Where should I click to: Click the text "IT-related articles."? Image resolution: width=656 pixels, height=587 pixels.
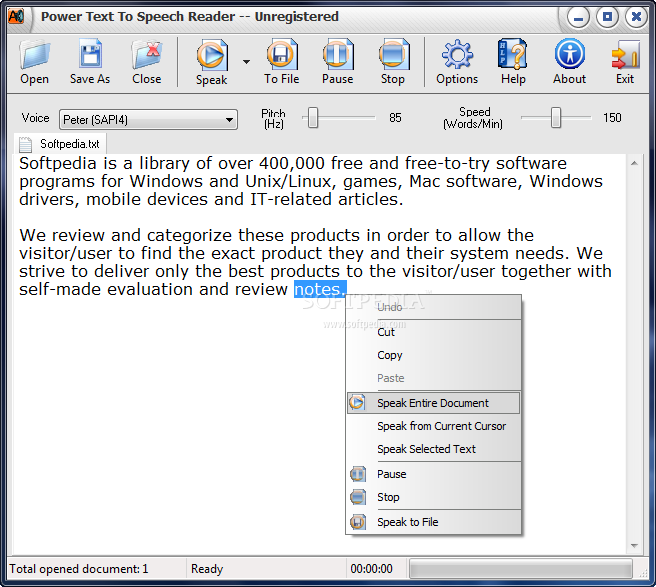(x=326, y=199)
